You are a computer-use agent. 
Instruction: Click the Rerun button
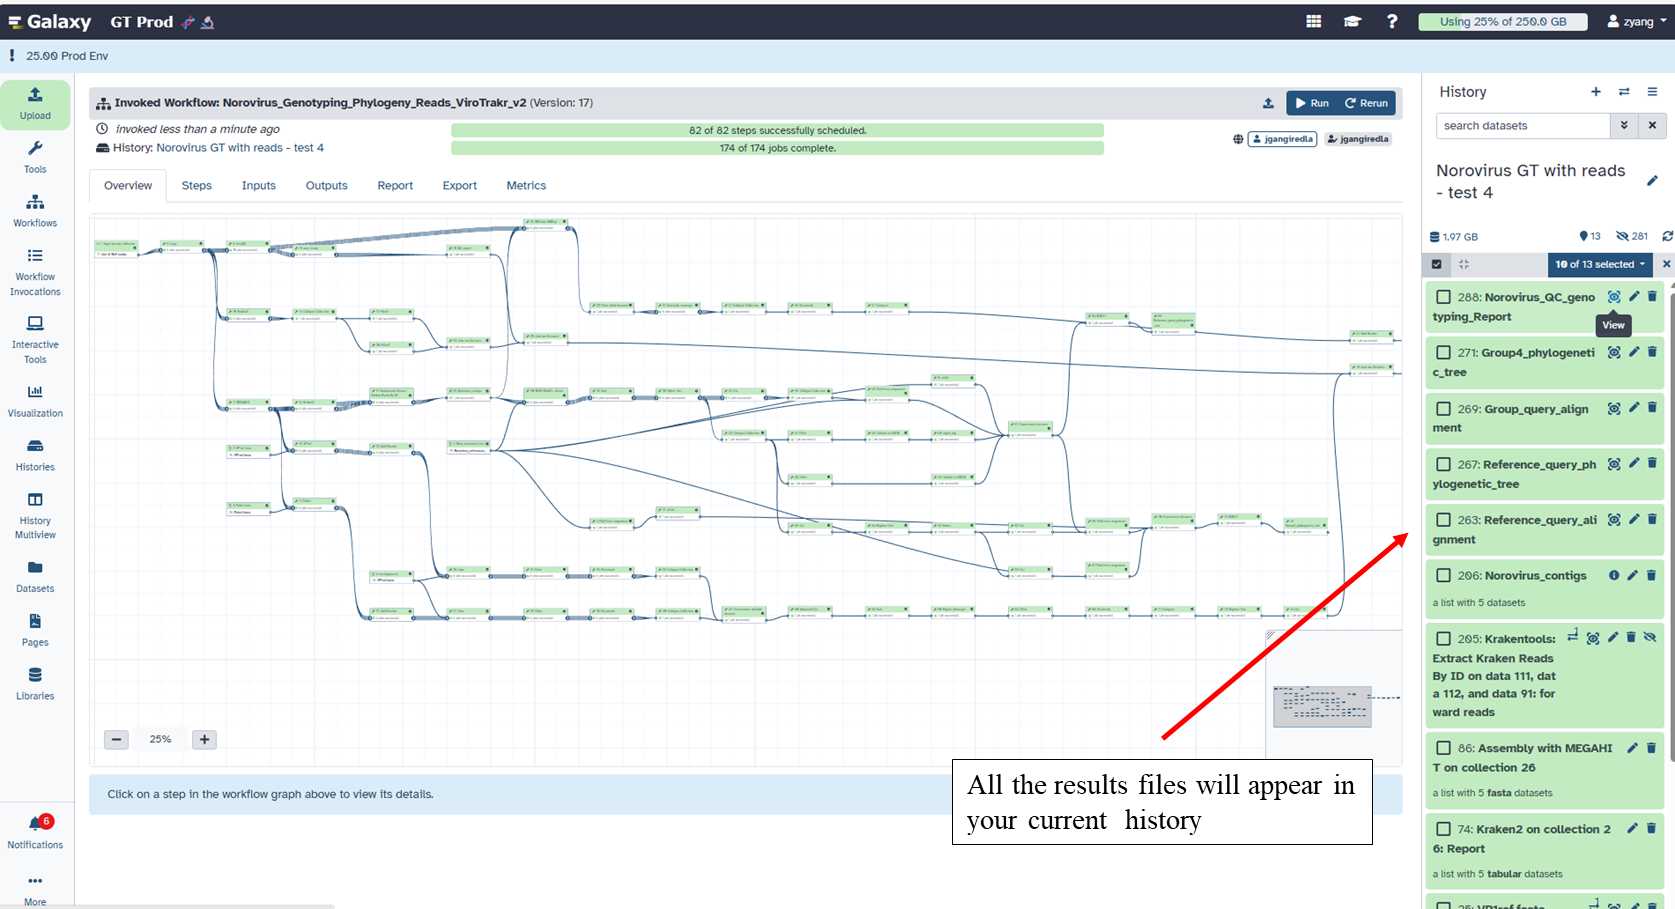(1366, 103)
